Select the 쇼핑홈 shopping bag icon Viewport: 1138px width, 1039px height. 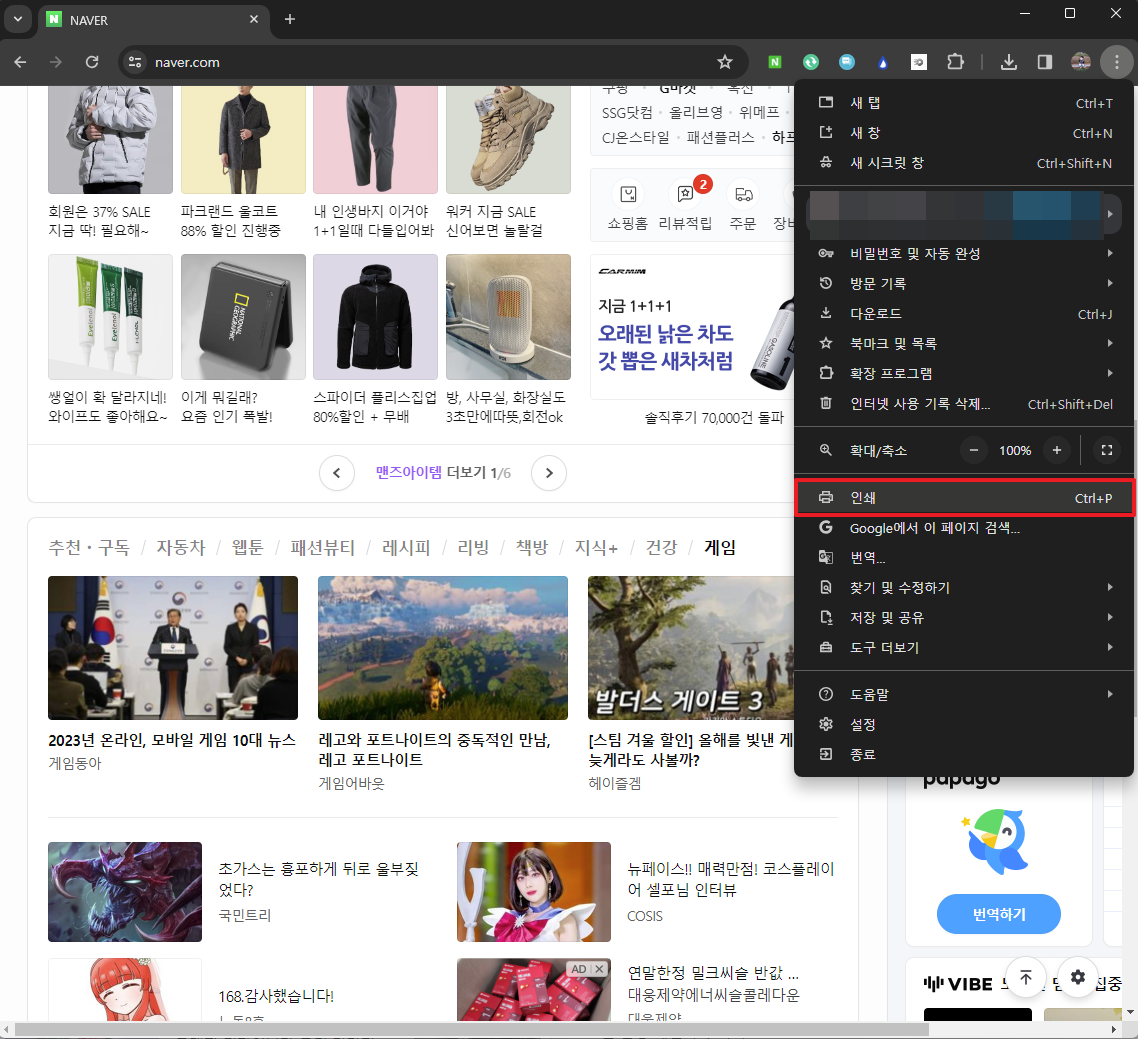click(627, 193)
